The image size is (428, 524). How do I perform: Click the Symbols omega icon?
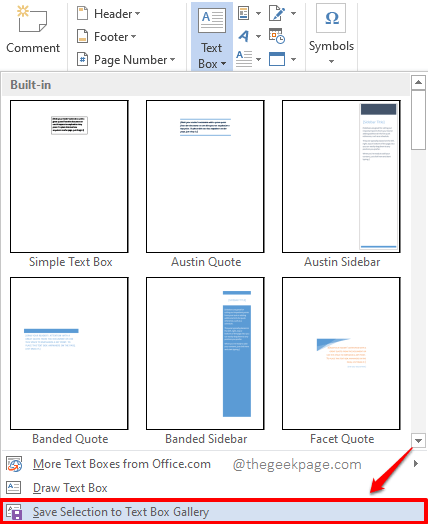[x=331, y=18]
